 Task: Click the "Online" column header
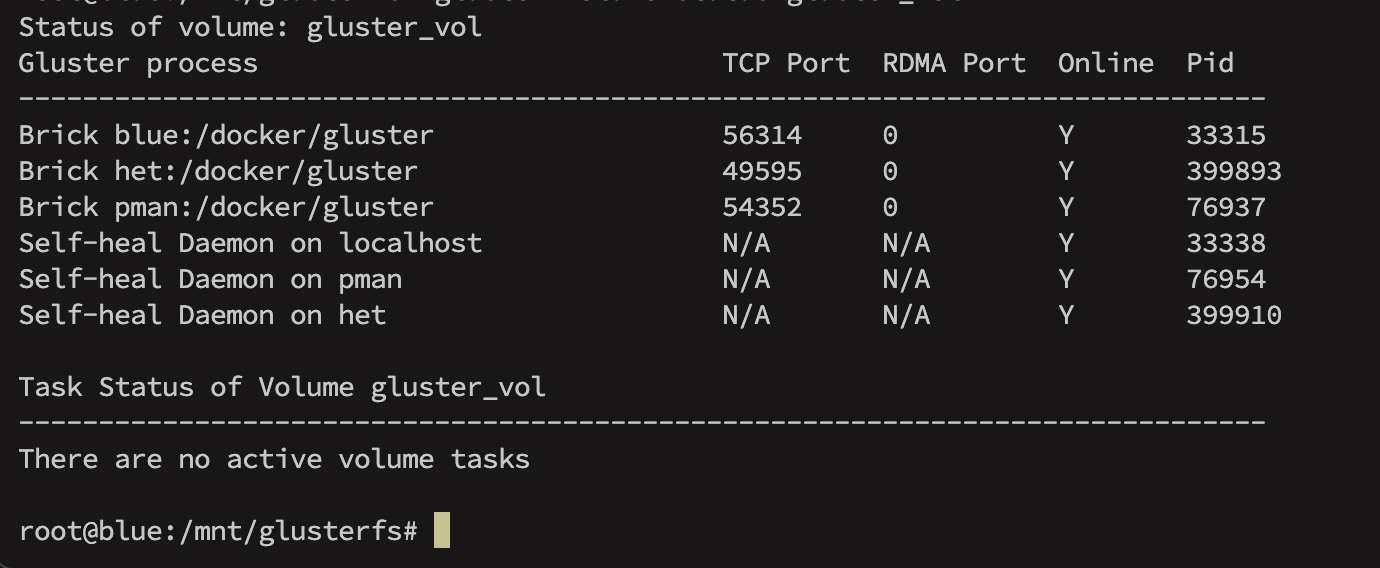pyautogui.click(x=1106, y=63)
